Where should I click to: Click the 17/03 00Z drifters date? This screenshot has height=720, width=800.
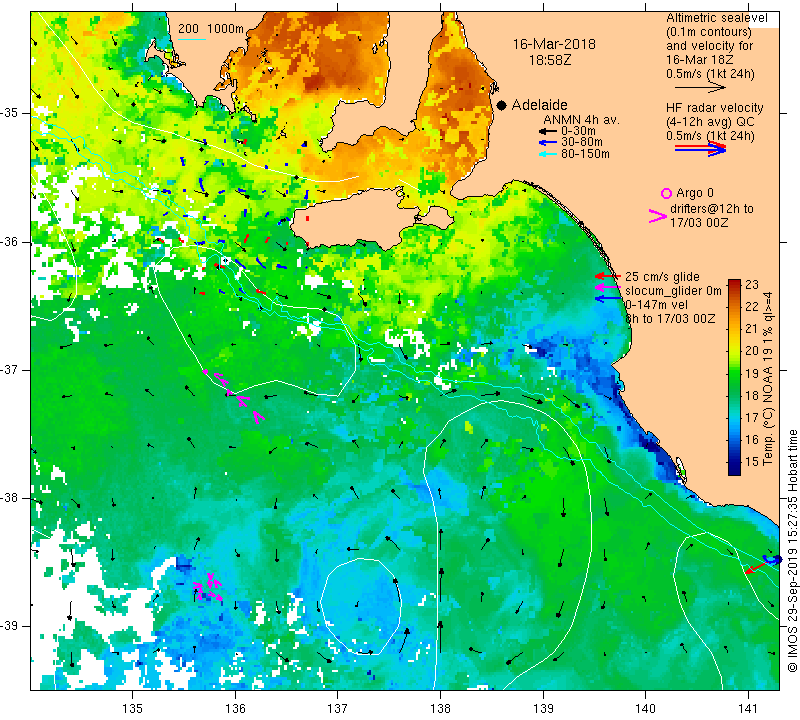tap(698, 223)
